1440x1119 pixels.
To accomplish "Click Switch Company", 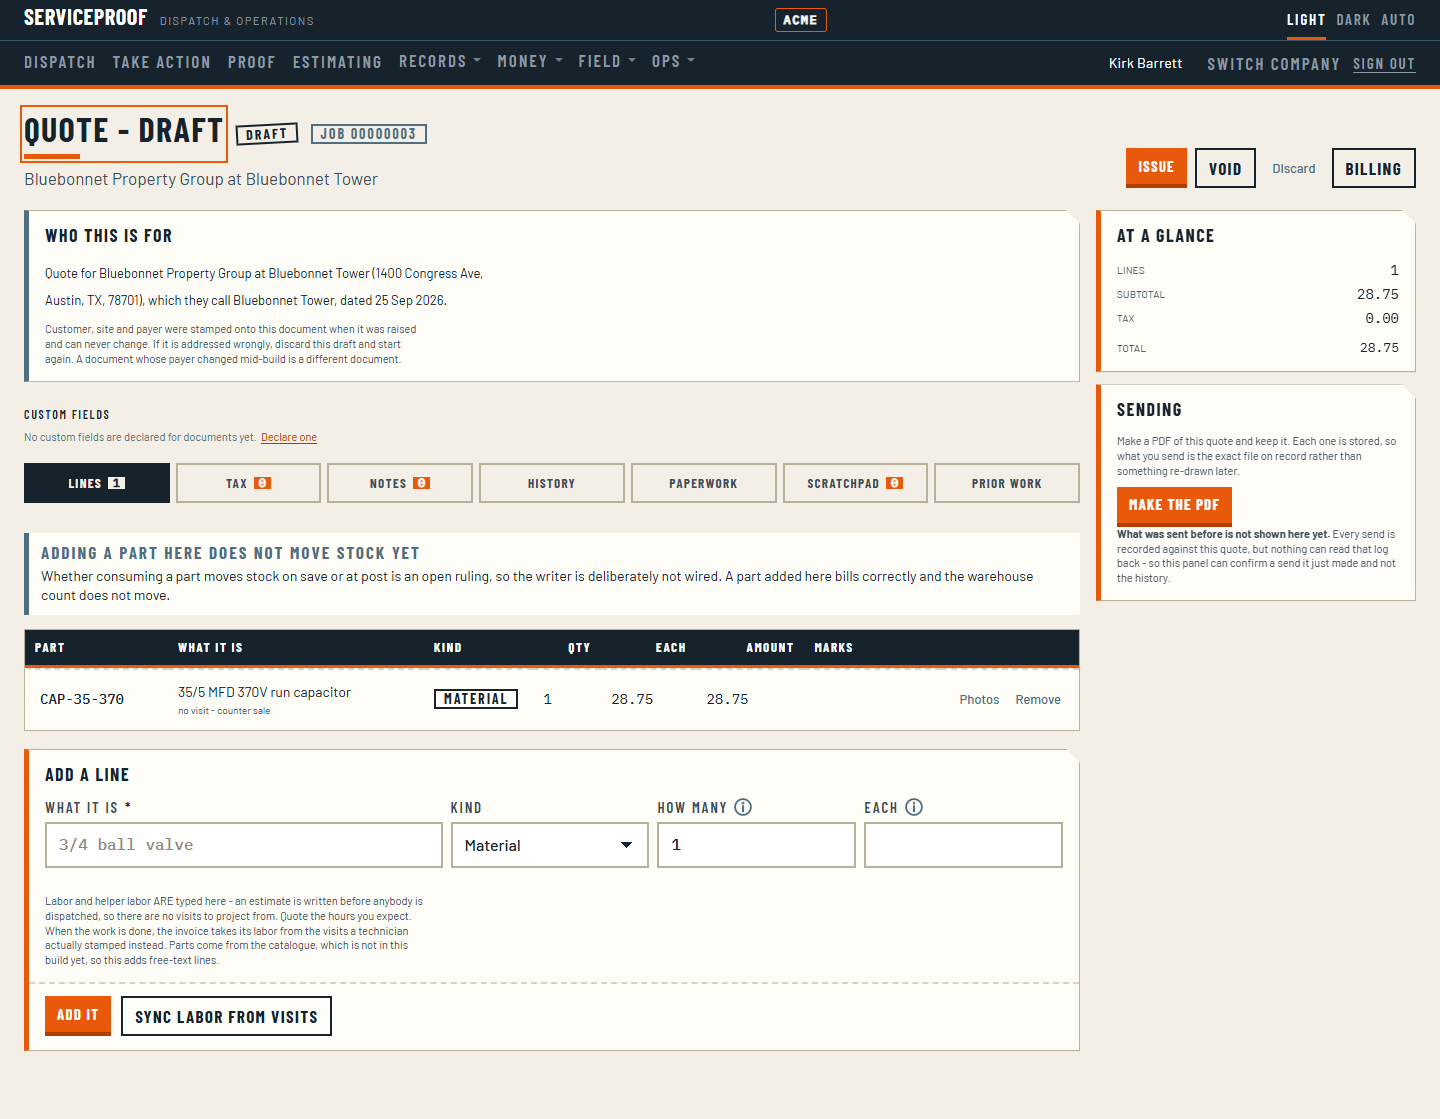I will (x=1273, y=64).
